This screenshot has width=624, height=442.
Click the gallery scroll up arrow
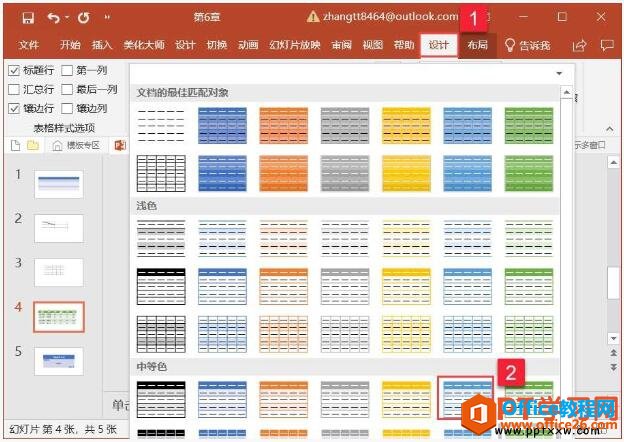point(566,93)
